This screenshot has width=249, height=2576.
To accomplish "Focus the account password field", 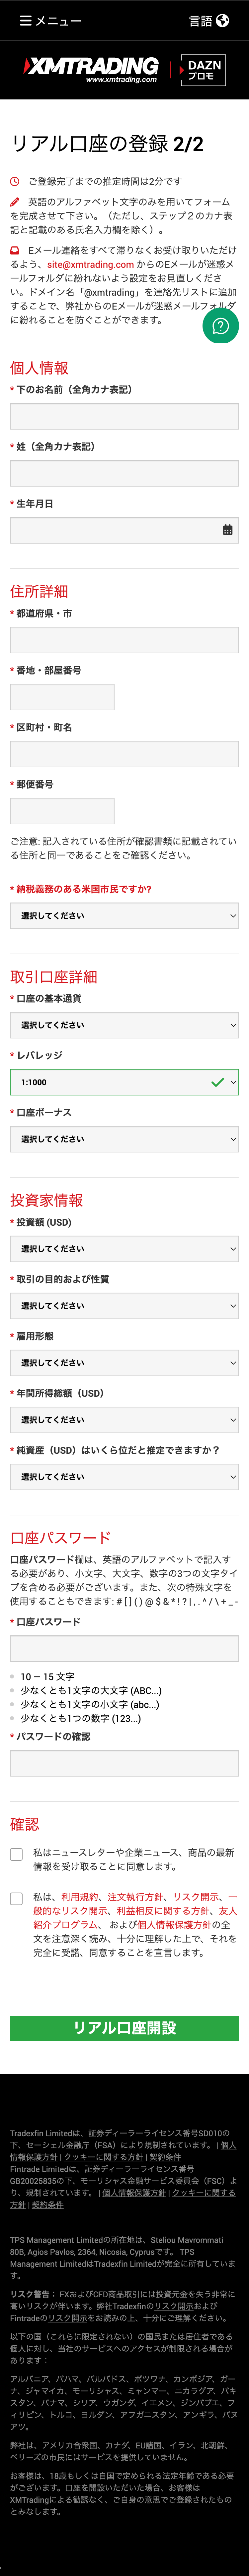I will pos(124,1649).
